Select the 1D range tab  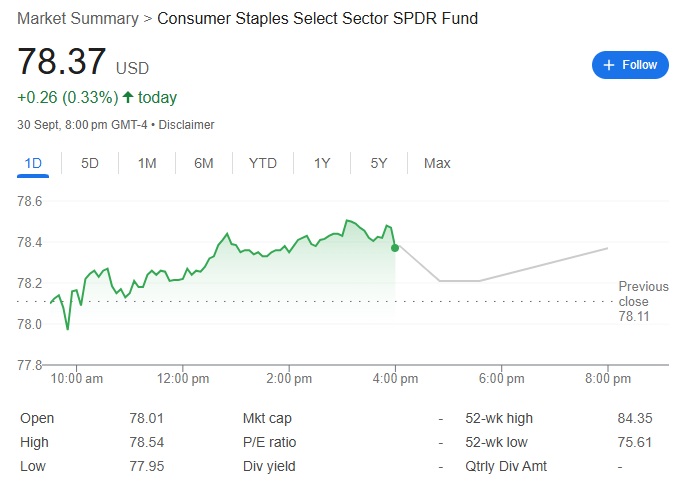pyautogui.click(x=33, y=163)
